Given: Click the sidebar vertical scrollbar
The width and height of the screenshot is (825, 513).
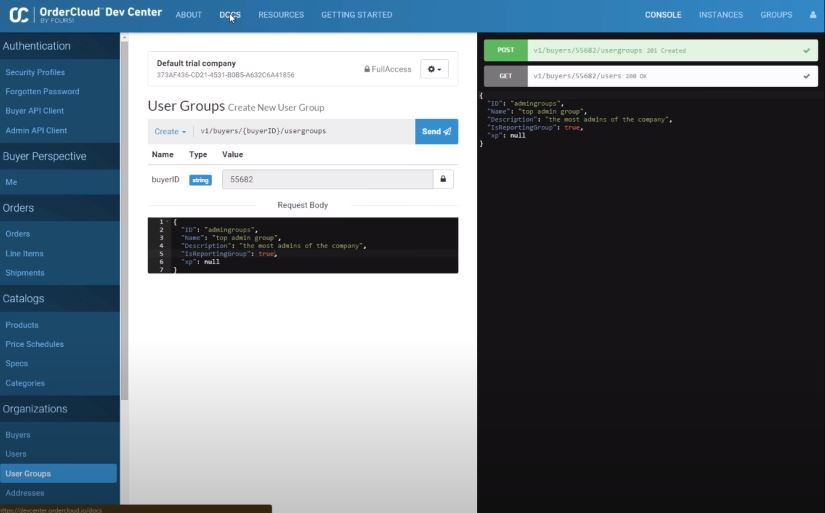Looking at the screenshot, I should pos(124,220).
